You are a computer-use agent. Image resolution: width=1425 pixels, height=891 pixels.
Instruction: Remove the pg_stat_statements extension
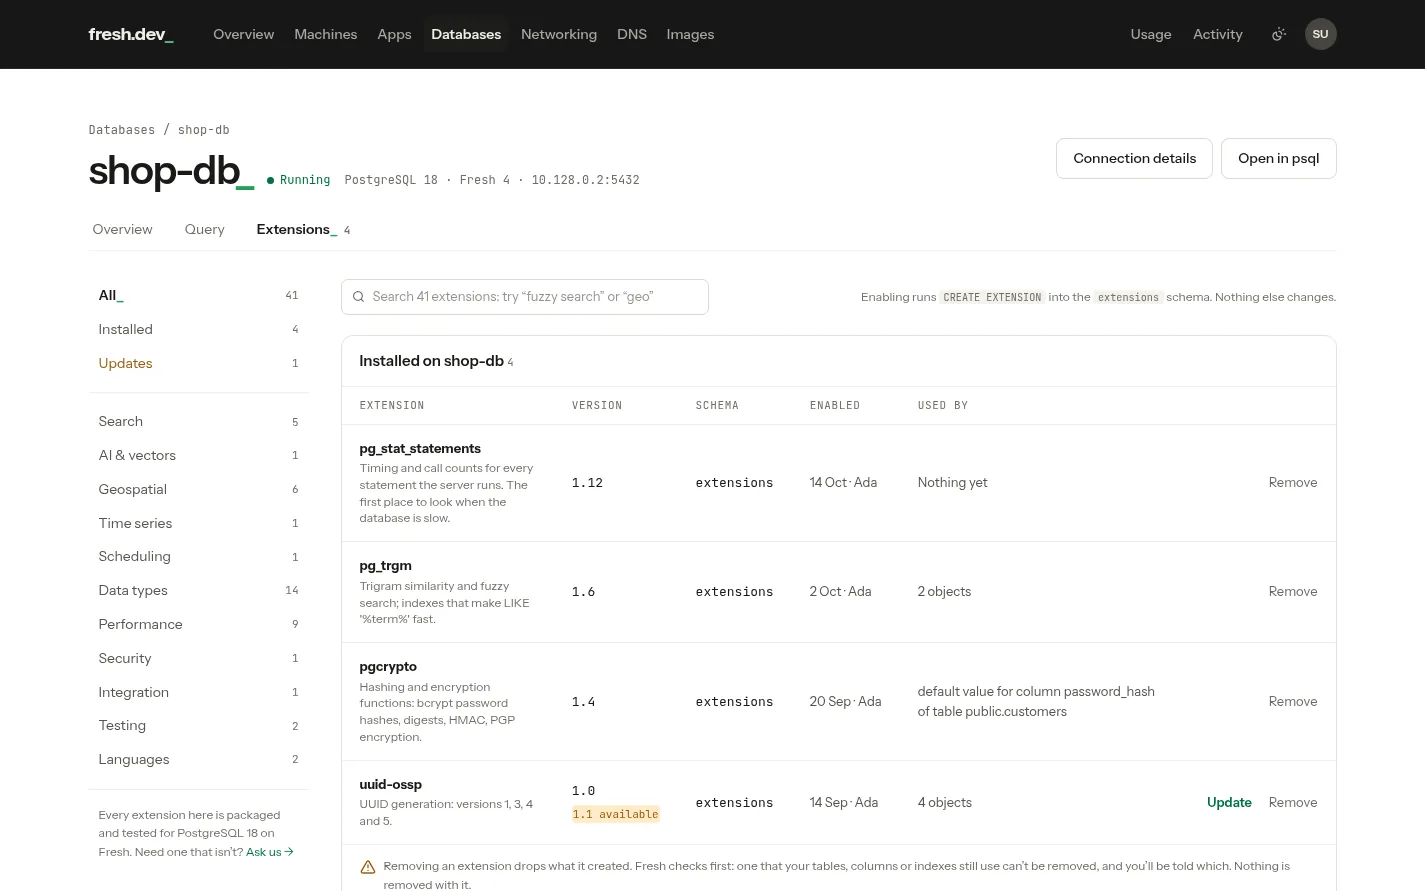[x=1292, y=482]
